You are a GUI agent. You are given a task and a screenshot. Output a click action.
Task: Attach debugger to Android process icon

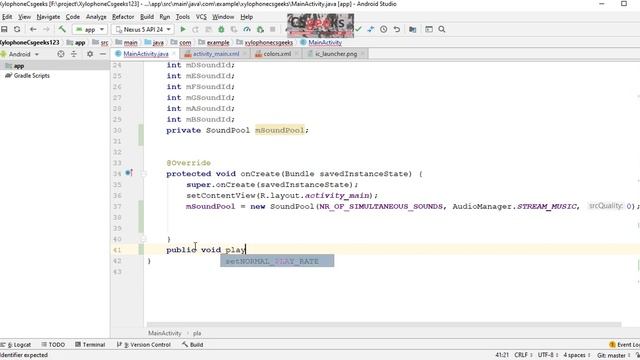pos(260,29)
